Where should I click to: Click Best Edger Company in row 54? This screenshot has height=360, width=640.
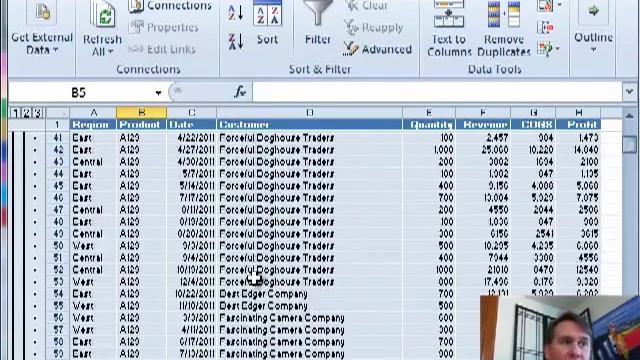[x=309, y=294]
